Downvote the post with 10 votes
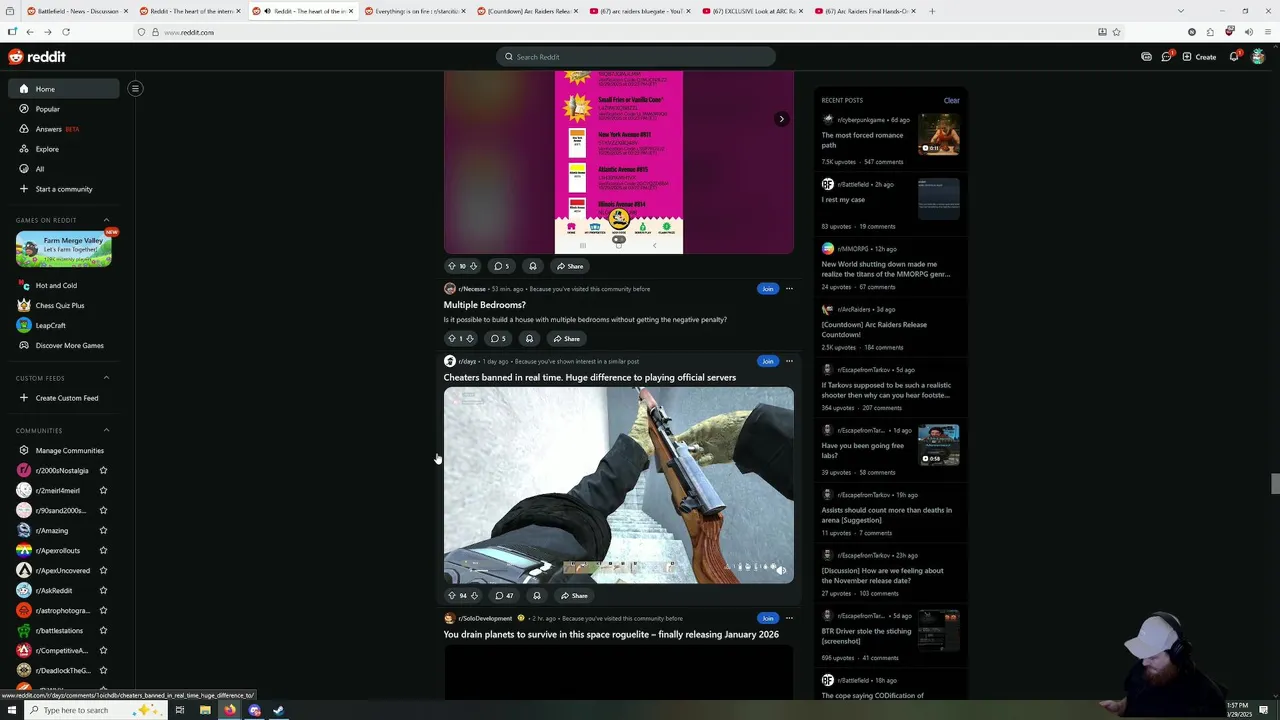This screenshot has width=1280, height=720. point(473,266)
